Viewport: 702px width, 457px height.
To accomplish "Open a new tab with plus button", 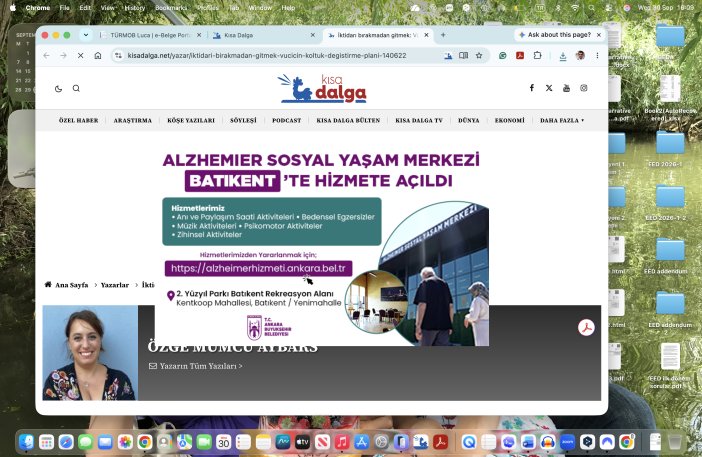I will (443, 35).
